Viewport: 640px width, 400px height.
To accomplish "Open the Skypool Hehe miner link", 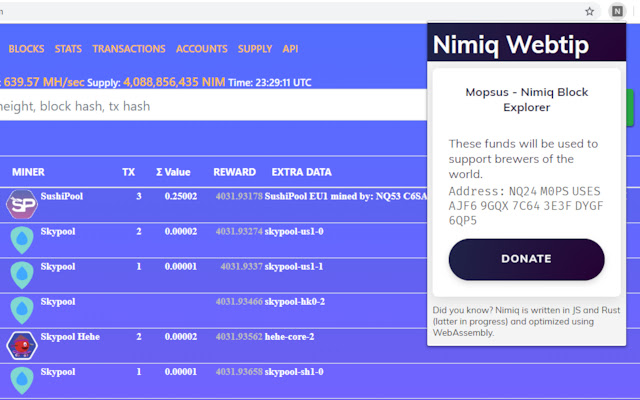I will click(70, 337).
